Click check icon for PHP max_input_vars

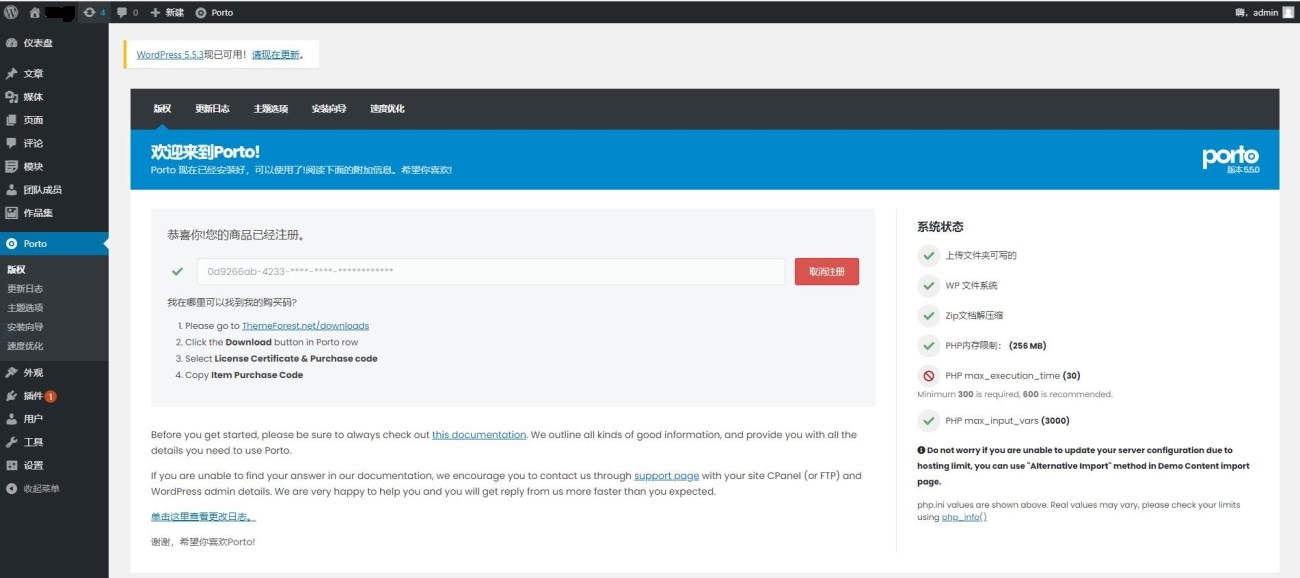929,421
